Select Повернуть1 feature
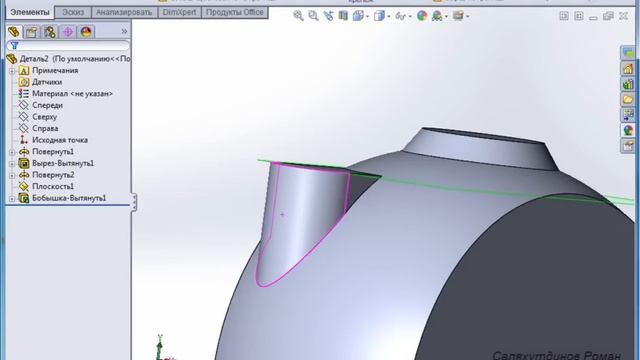640x360 pixels. (53, 151)
